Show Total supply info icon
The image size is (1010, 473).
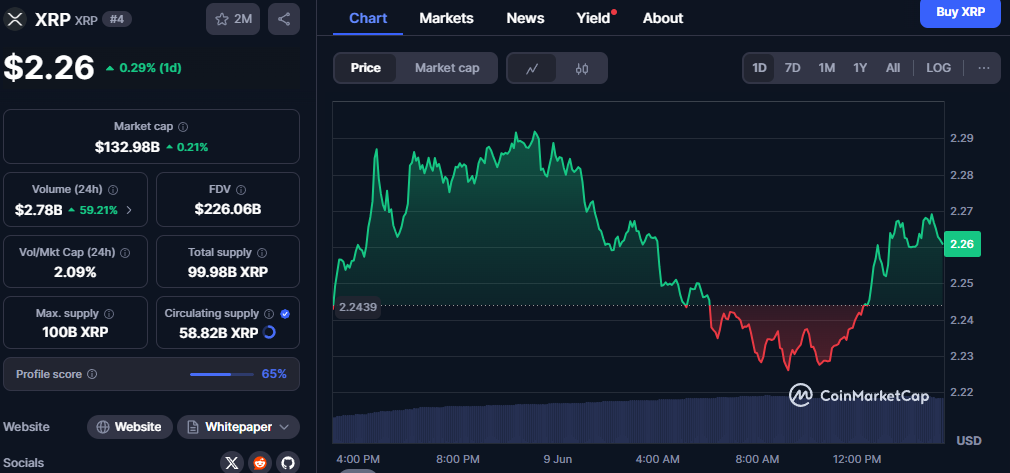click(263, 253)
